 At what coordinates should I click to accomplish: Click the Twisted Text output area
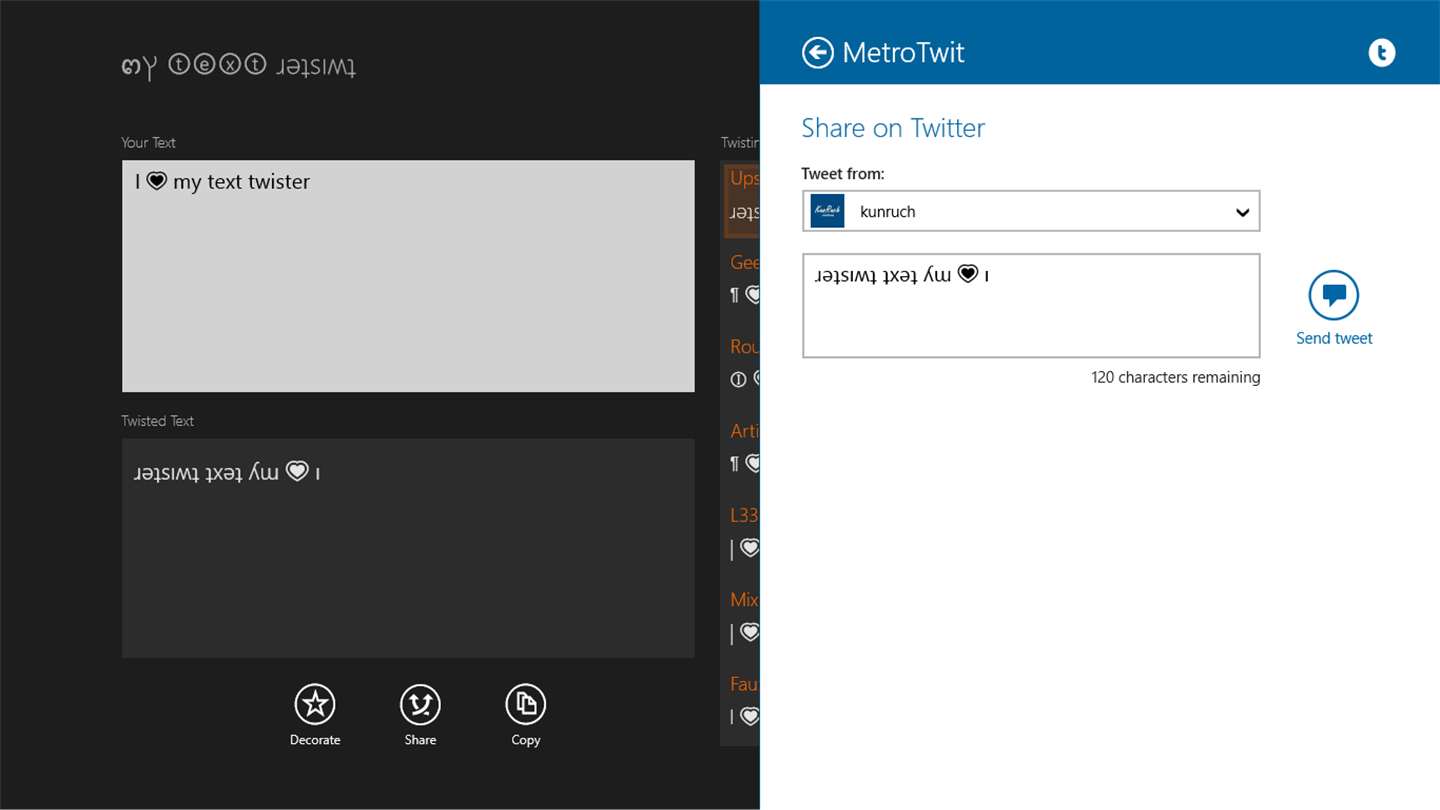408,548
